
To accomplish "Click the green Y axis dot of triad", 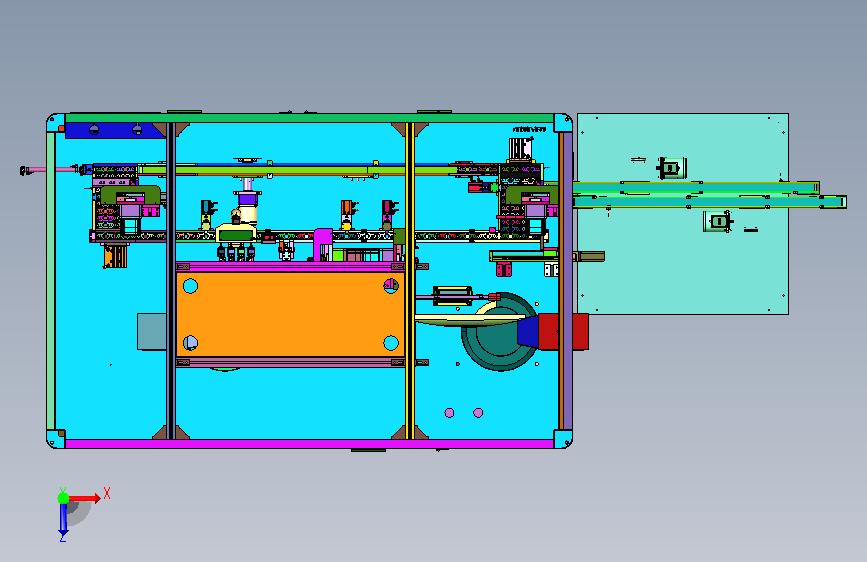I will [64, 498].
